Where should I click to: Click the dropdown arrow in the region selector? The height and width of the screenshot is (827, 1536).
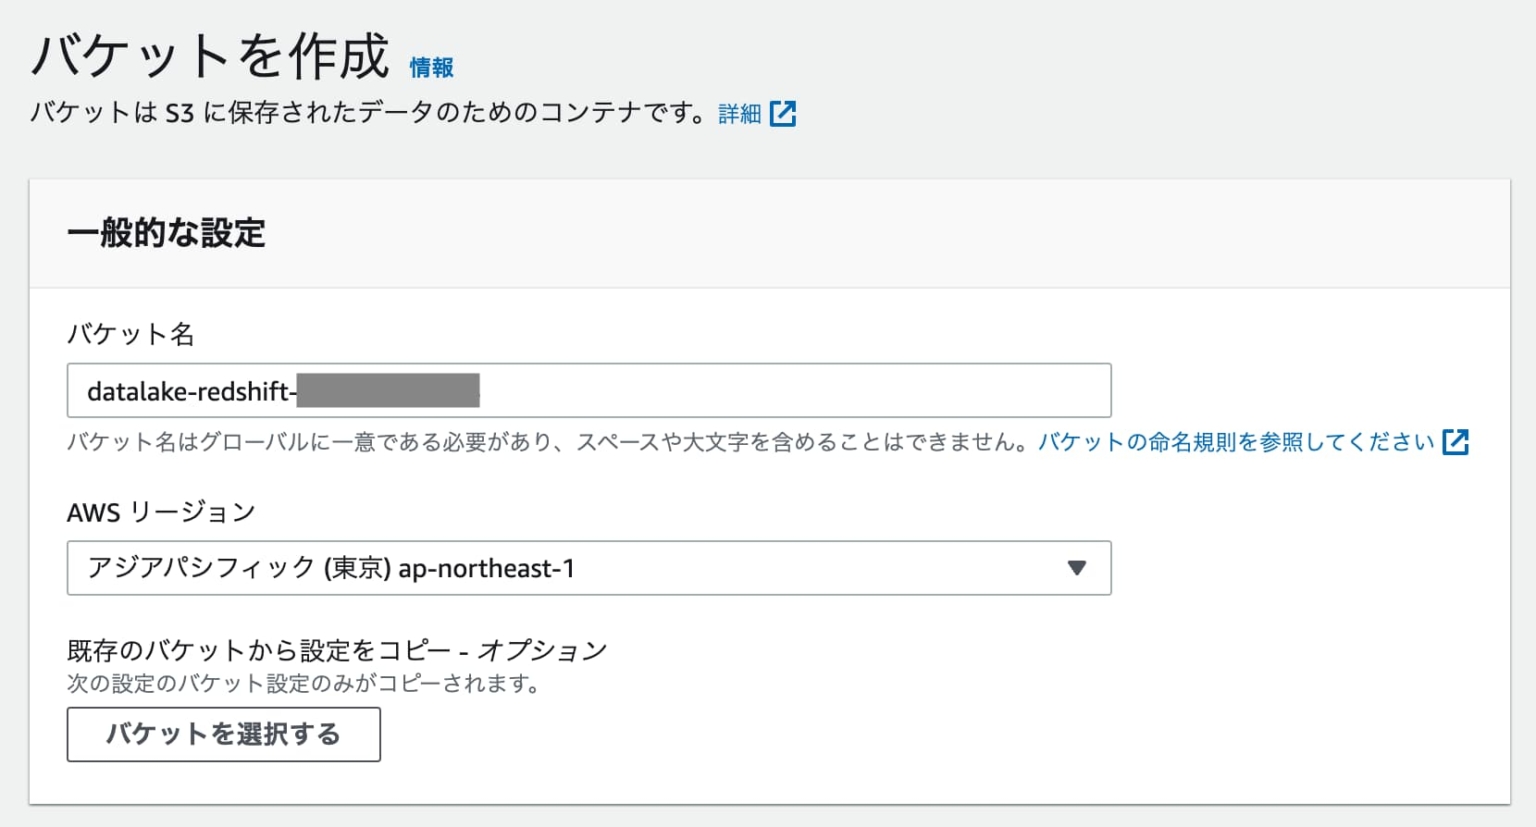coord(1076,568)
